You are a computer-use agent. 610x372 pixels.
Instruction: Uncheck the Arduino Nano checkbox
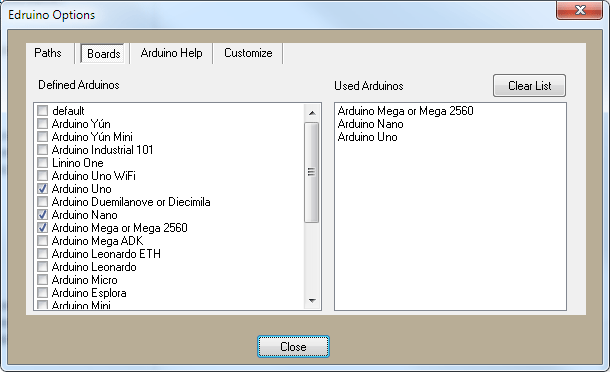click(42, 215)
